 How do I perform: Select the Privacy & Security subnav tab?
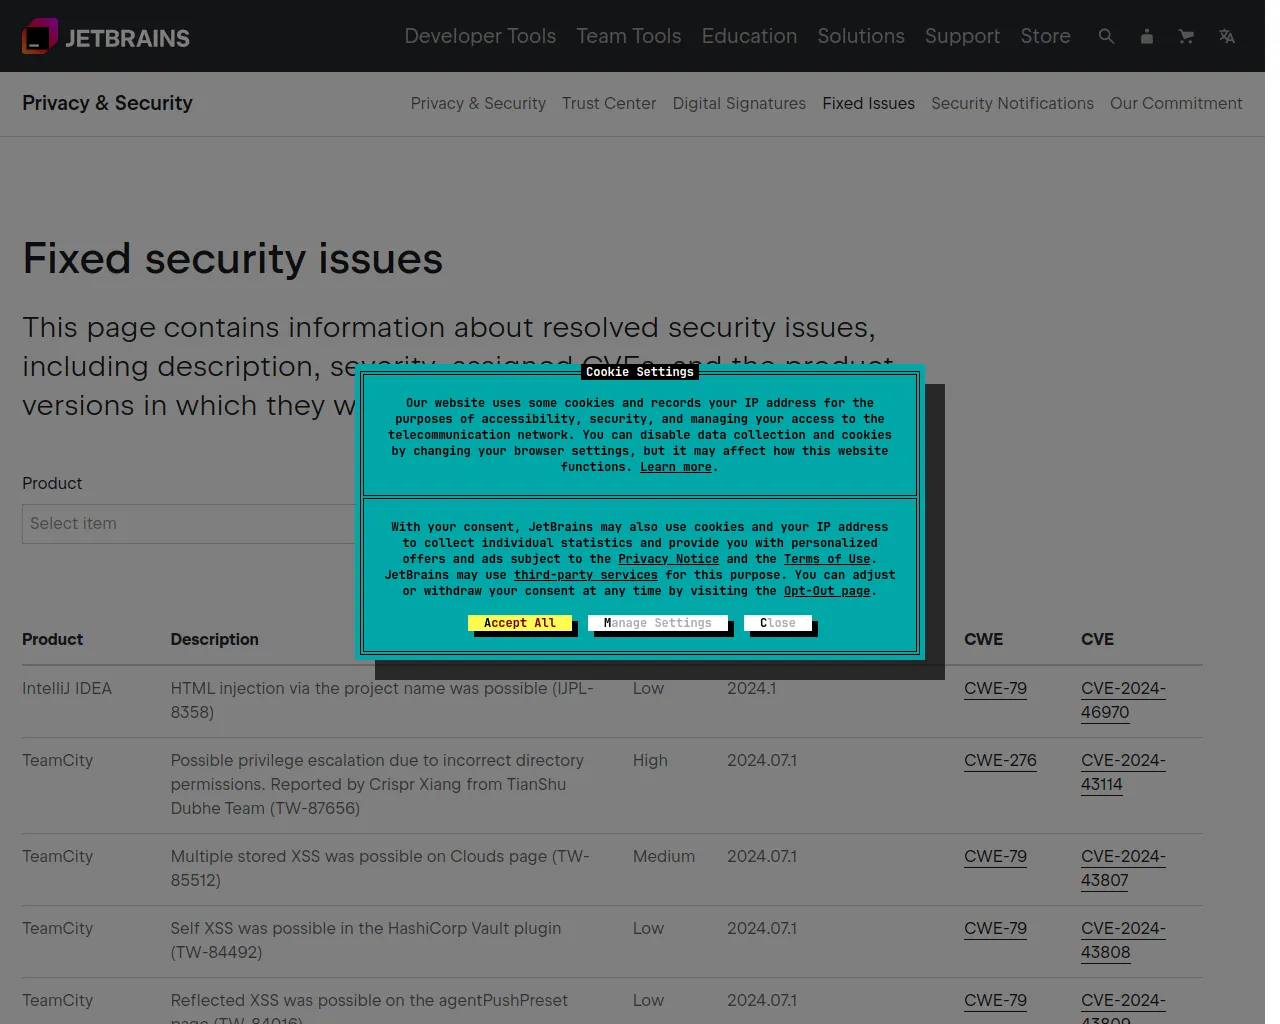pyautogui.click(x=478, y=103)
